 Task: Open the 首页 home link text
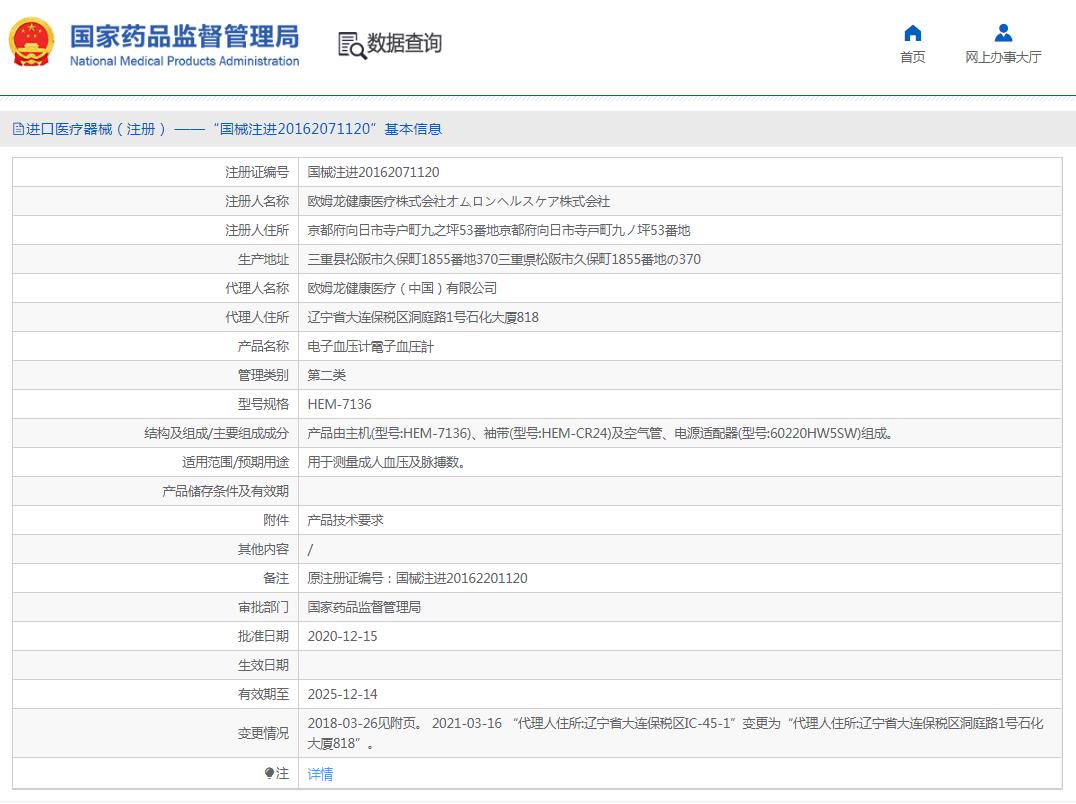point(912,57)
